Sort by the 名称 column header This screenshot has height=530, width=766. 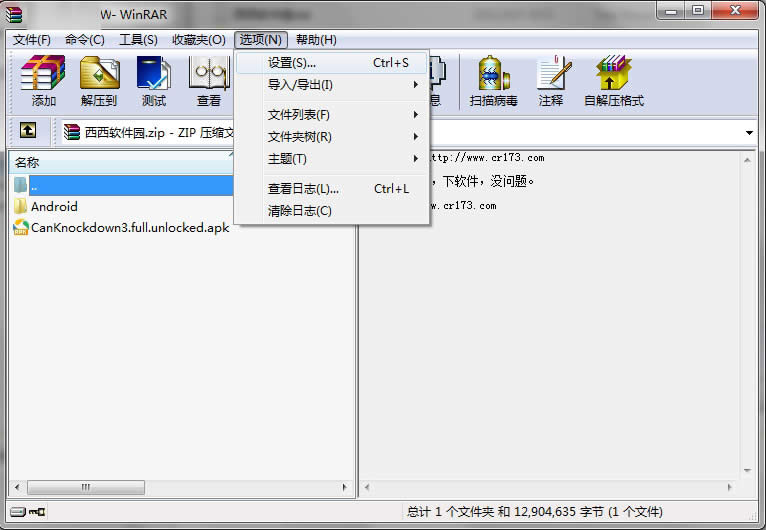coord(121,162)
